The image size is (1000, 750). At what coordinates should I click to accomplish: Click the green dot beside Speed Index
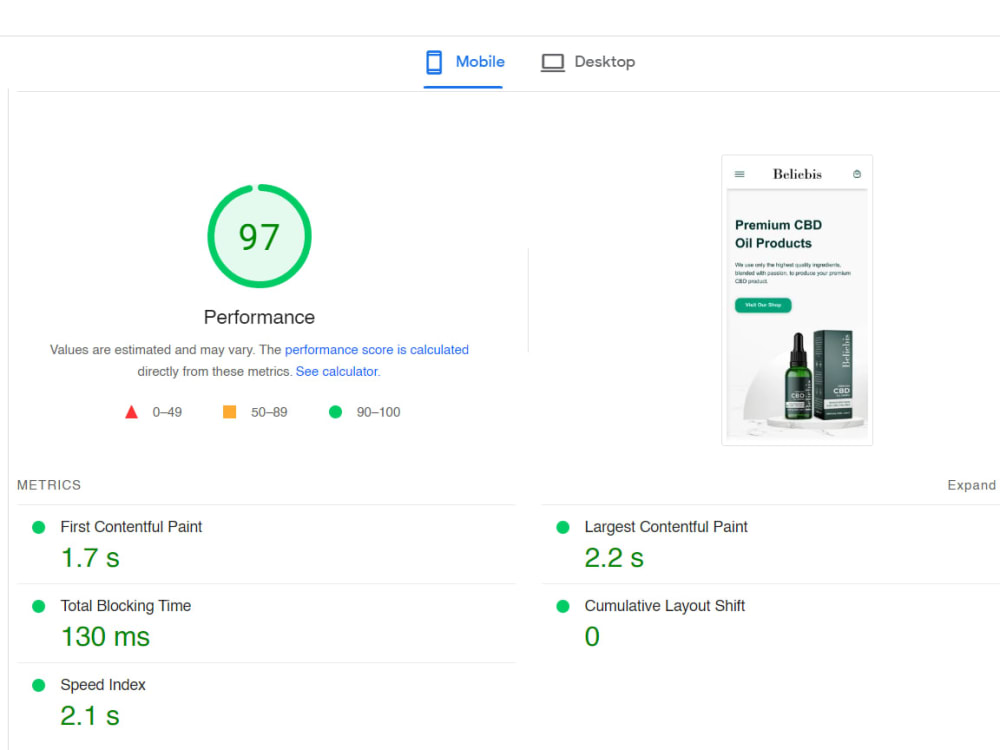point(38,686)
